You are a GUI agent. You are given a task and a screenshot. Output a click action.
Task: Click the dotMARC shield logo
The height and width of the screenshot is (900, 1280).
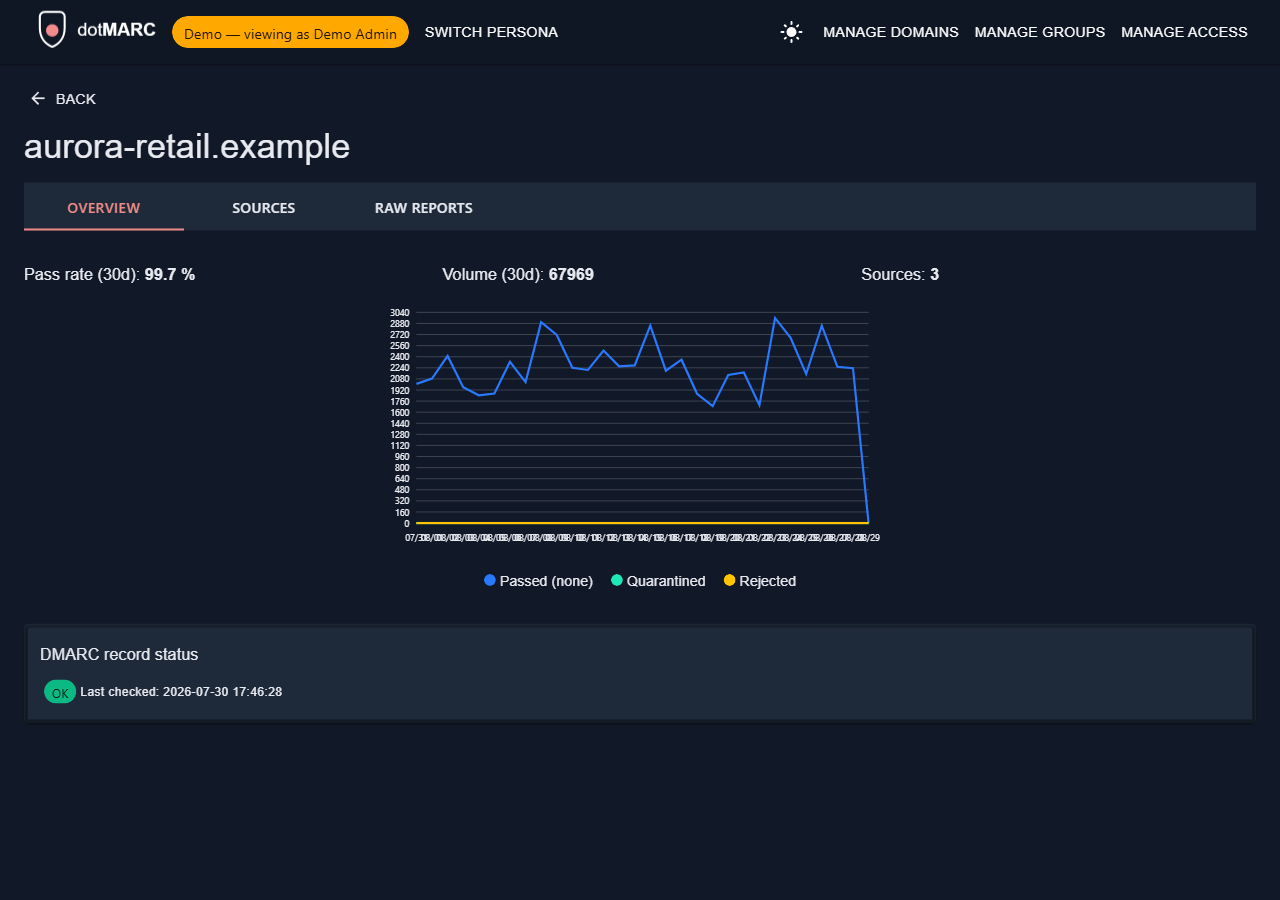(52, 30)
